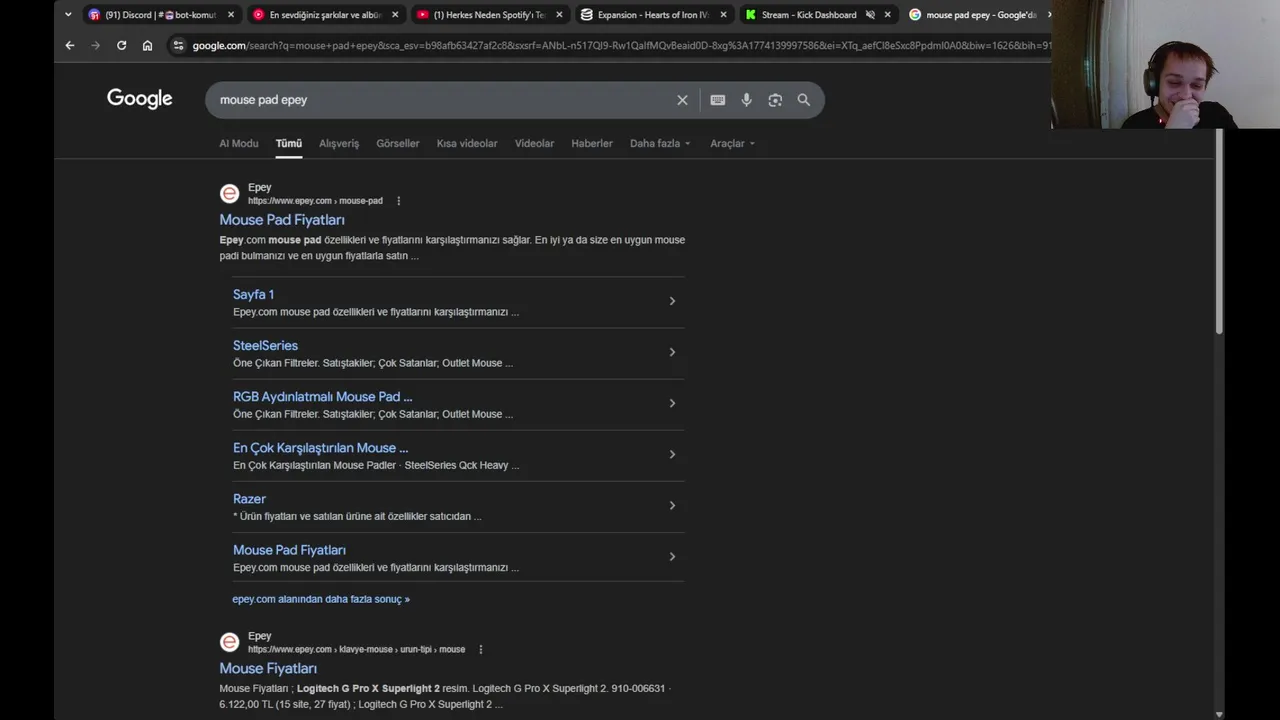The height and width of the screenshot is (720, 1280).
Task: Click the scrollbar down arrow
Action: tap(1219, 714)
